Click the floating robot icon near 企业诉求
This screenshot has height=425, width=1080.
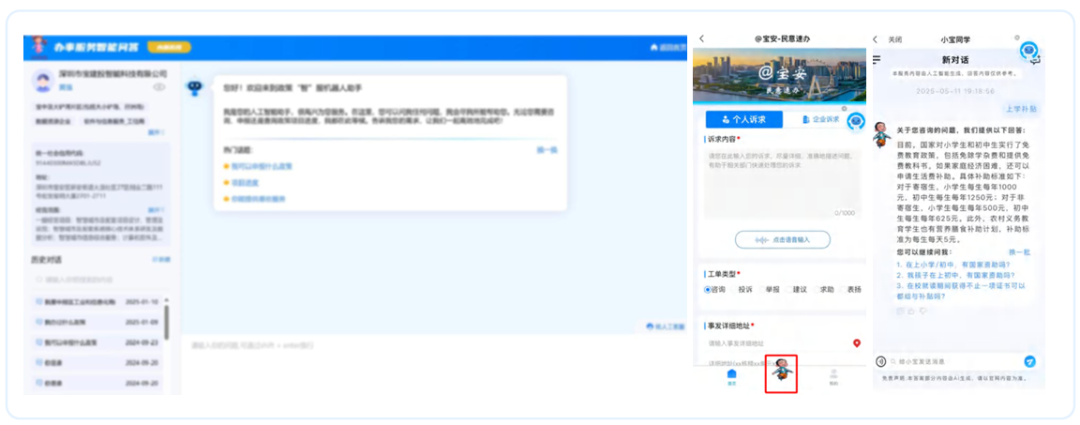[855, 121]
